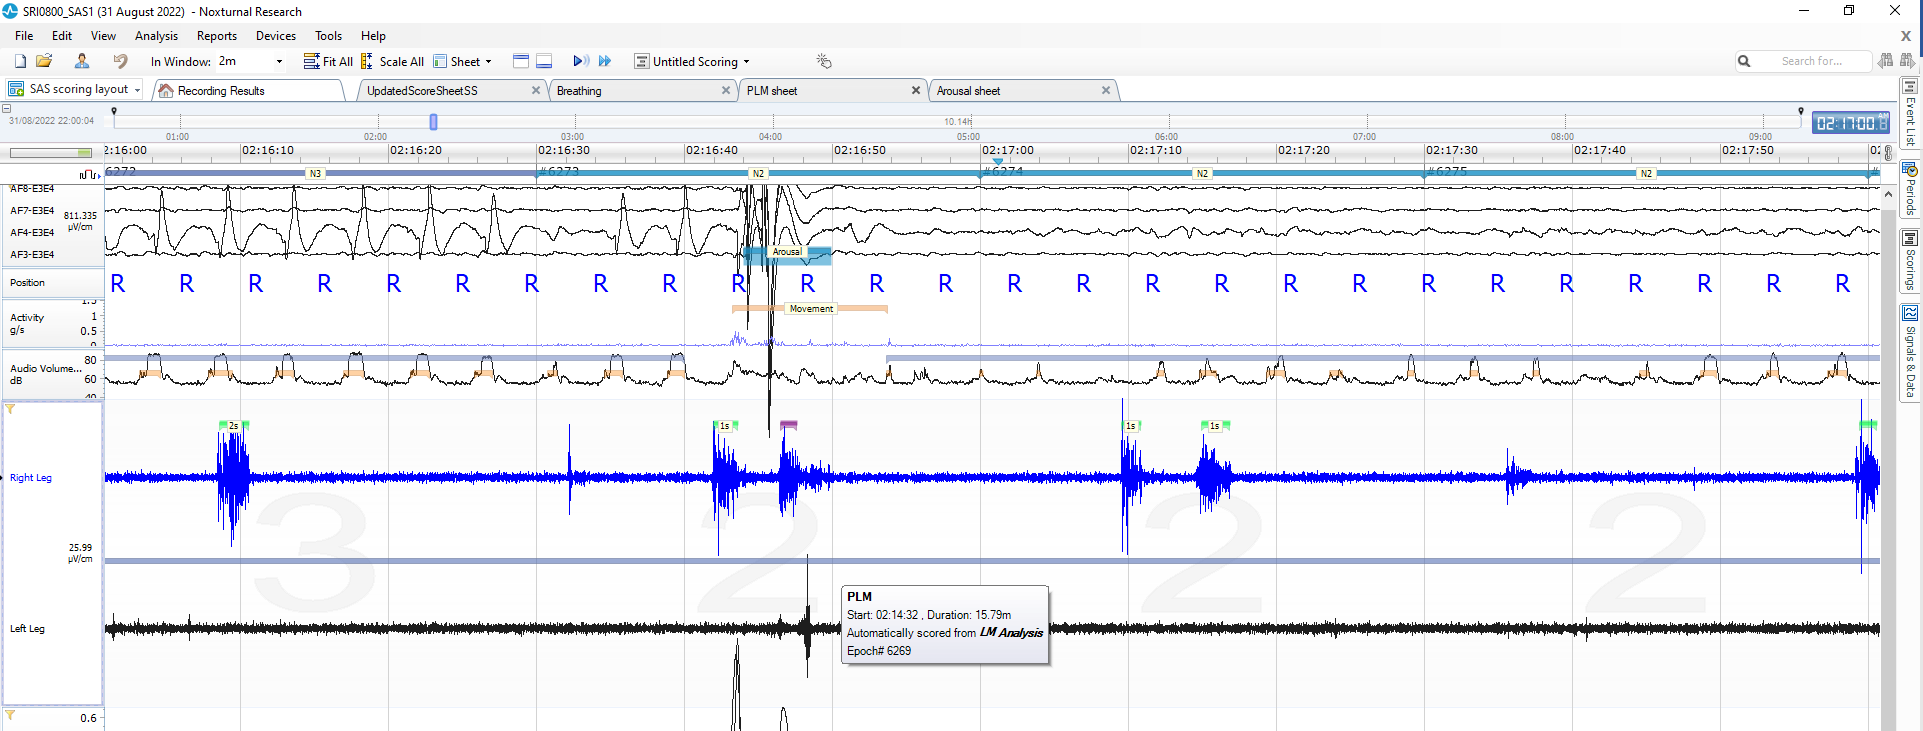Close the PLM sheet tab

coord(915,90)
